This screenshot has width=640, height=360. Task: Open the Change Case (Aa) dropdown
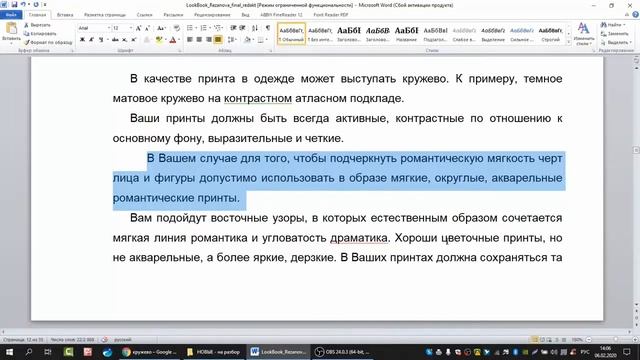pos(161,28)
